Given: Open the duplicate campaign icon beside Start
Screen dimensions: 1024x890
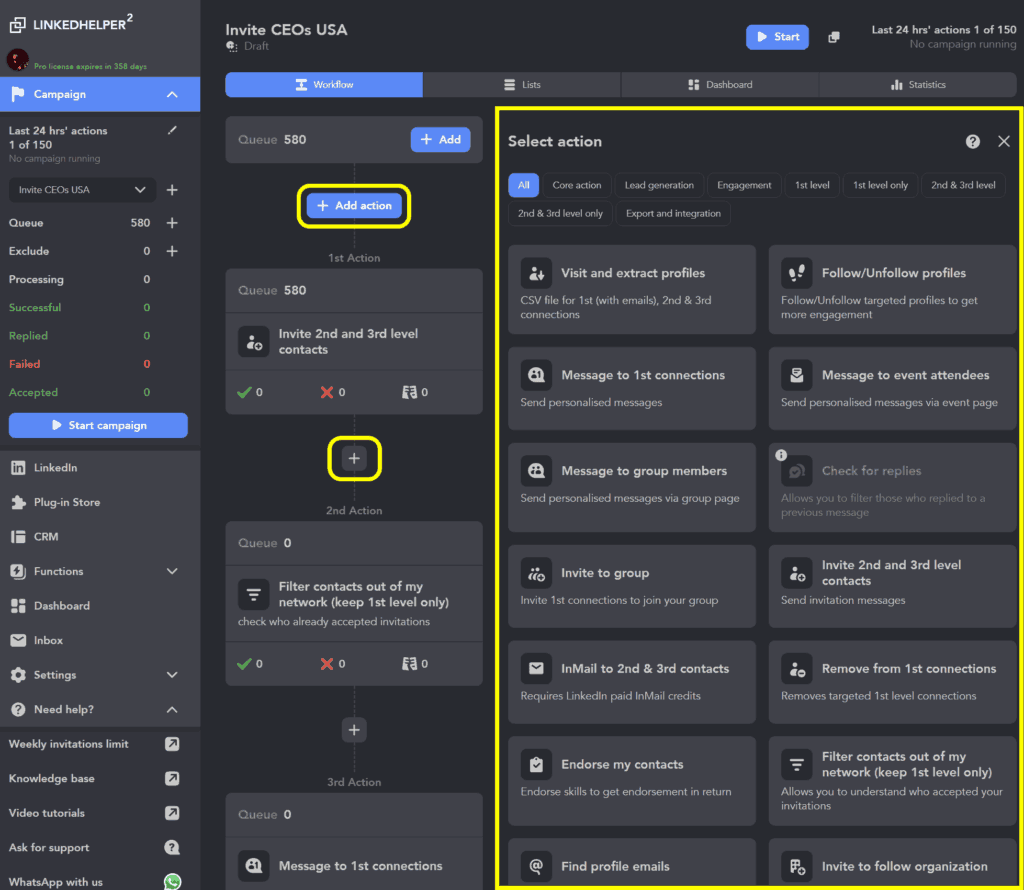Looking at the screenshot, I should (834, 37).
